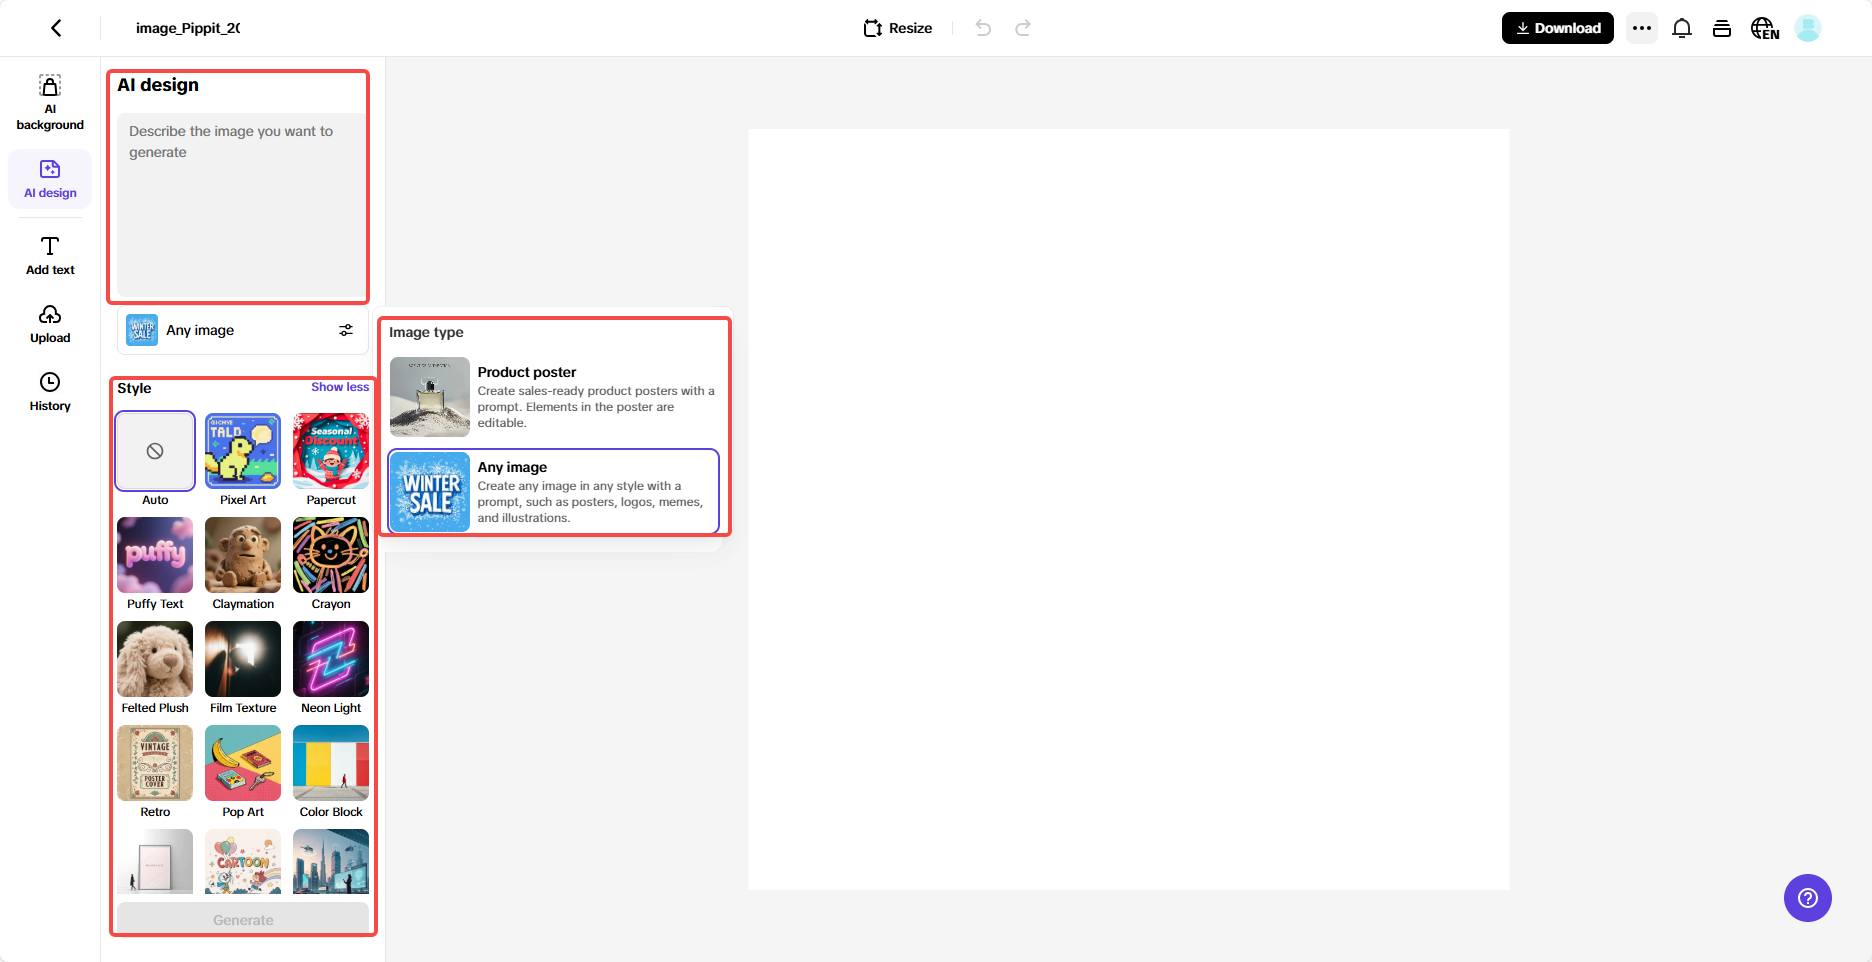Download the image
This screenshot has width=1872, height=962.
[1557, 28]
